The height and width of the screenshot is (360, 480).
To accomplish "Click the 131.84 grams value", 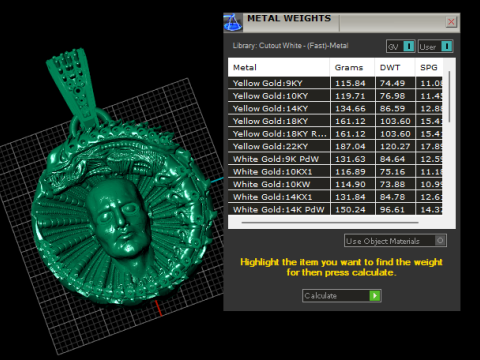I will point(350,197).
